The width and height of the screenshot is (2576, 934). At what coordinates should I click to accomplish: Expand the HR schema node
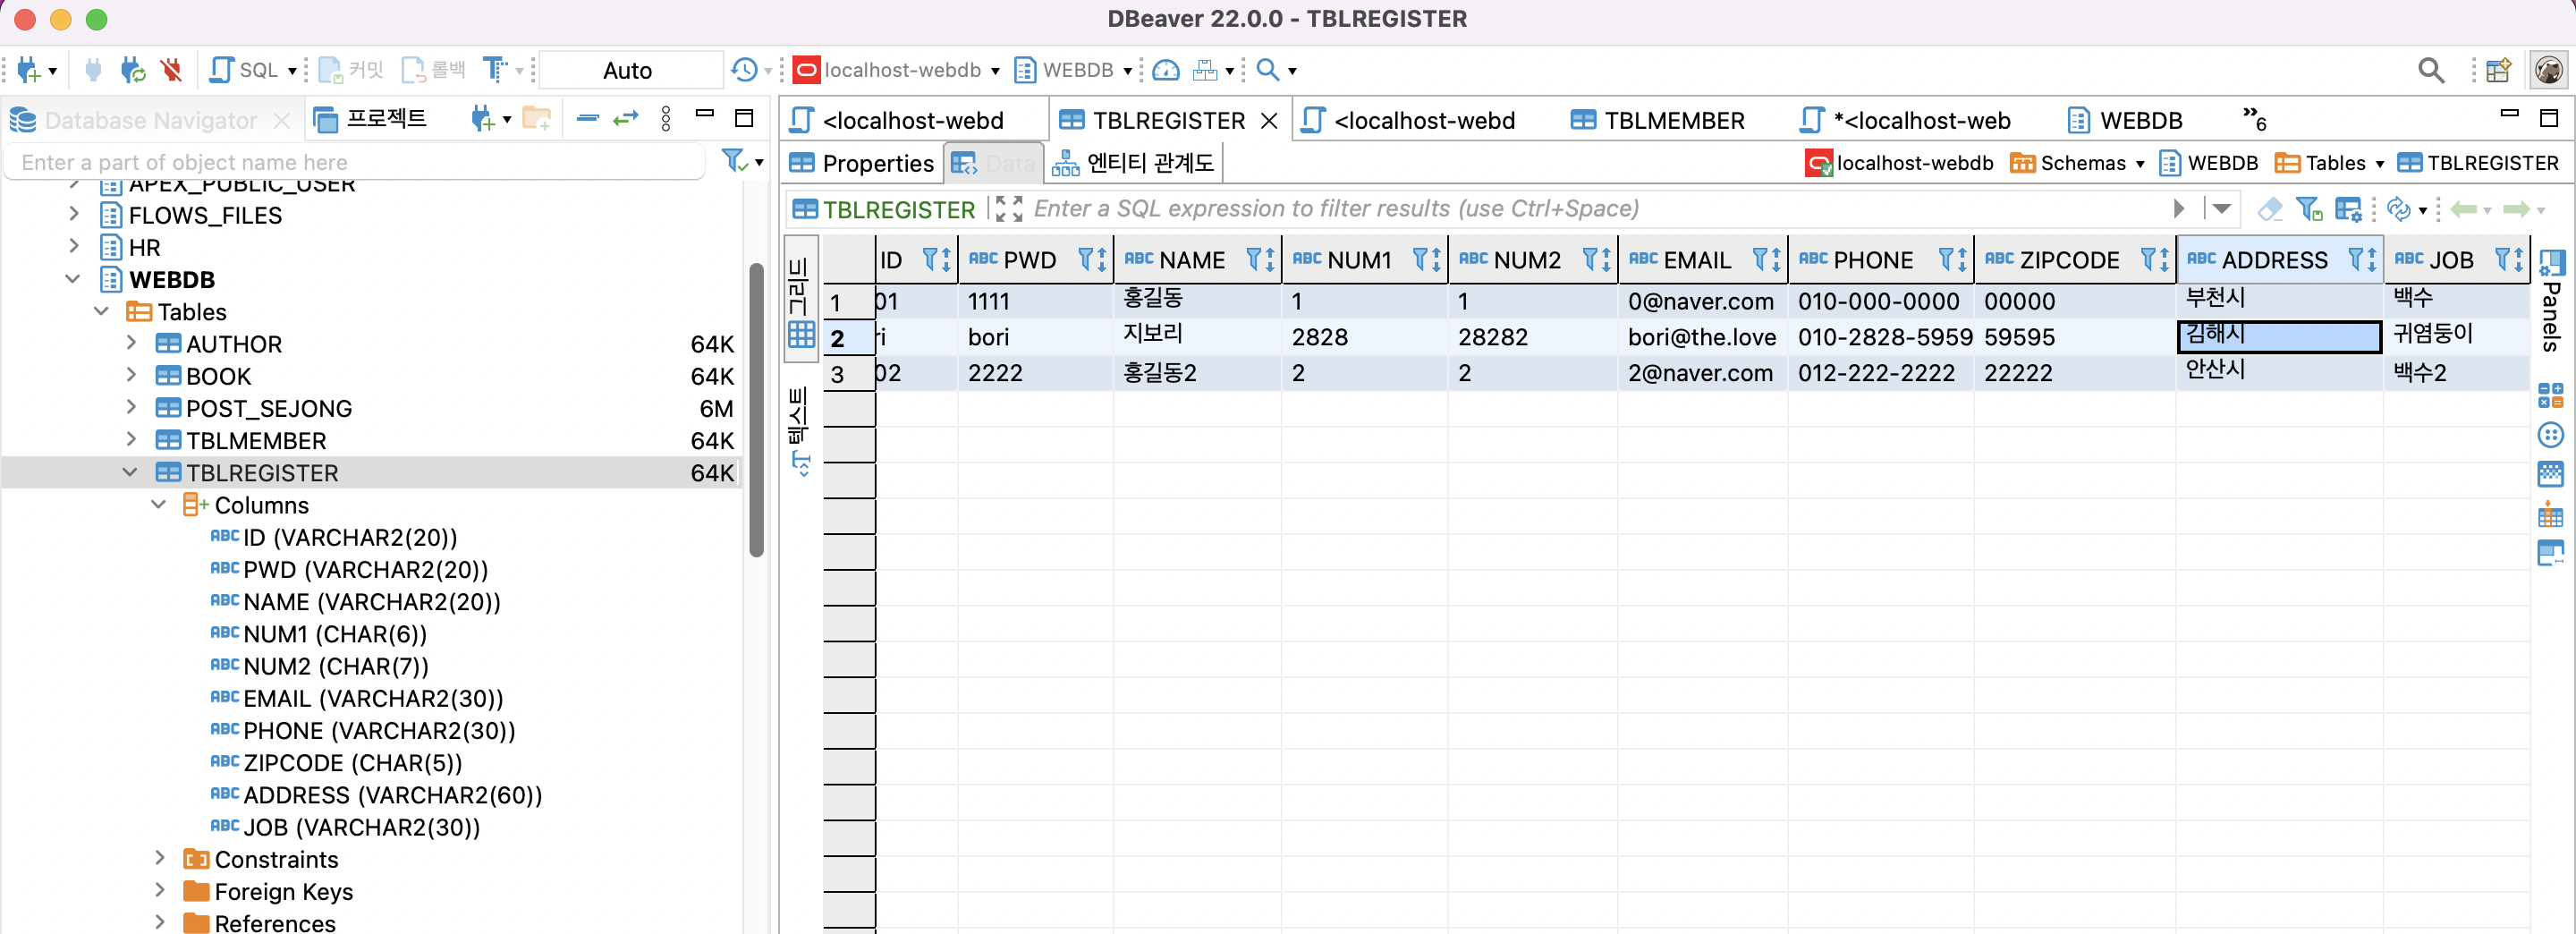coord(74,246)
